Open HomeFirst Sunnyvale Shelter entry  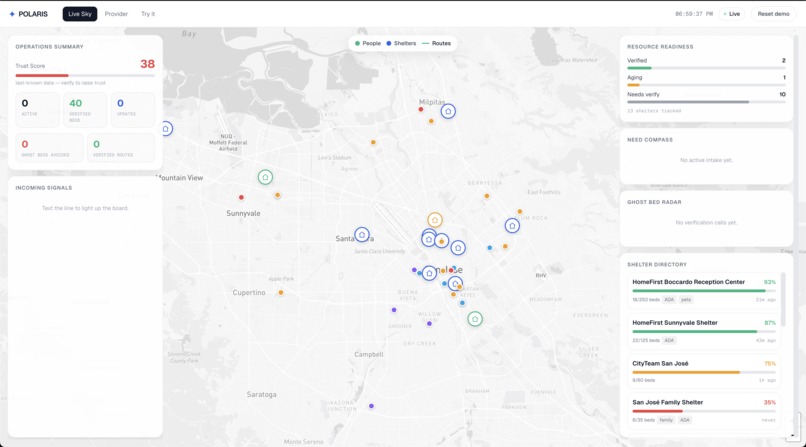(x=704, y=331)
